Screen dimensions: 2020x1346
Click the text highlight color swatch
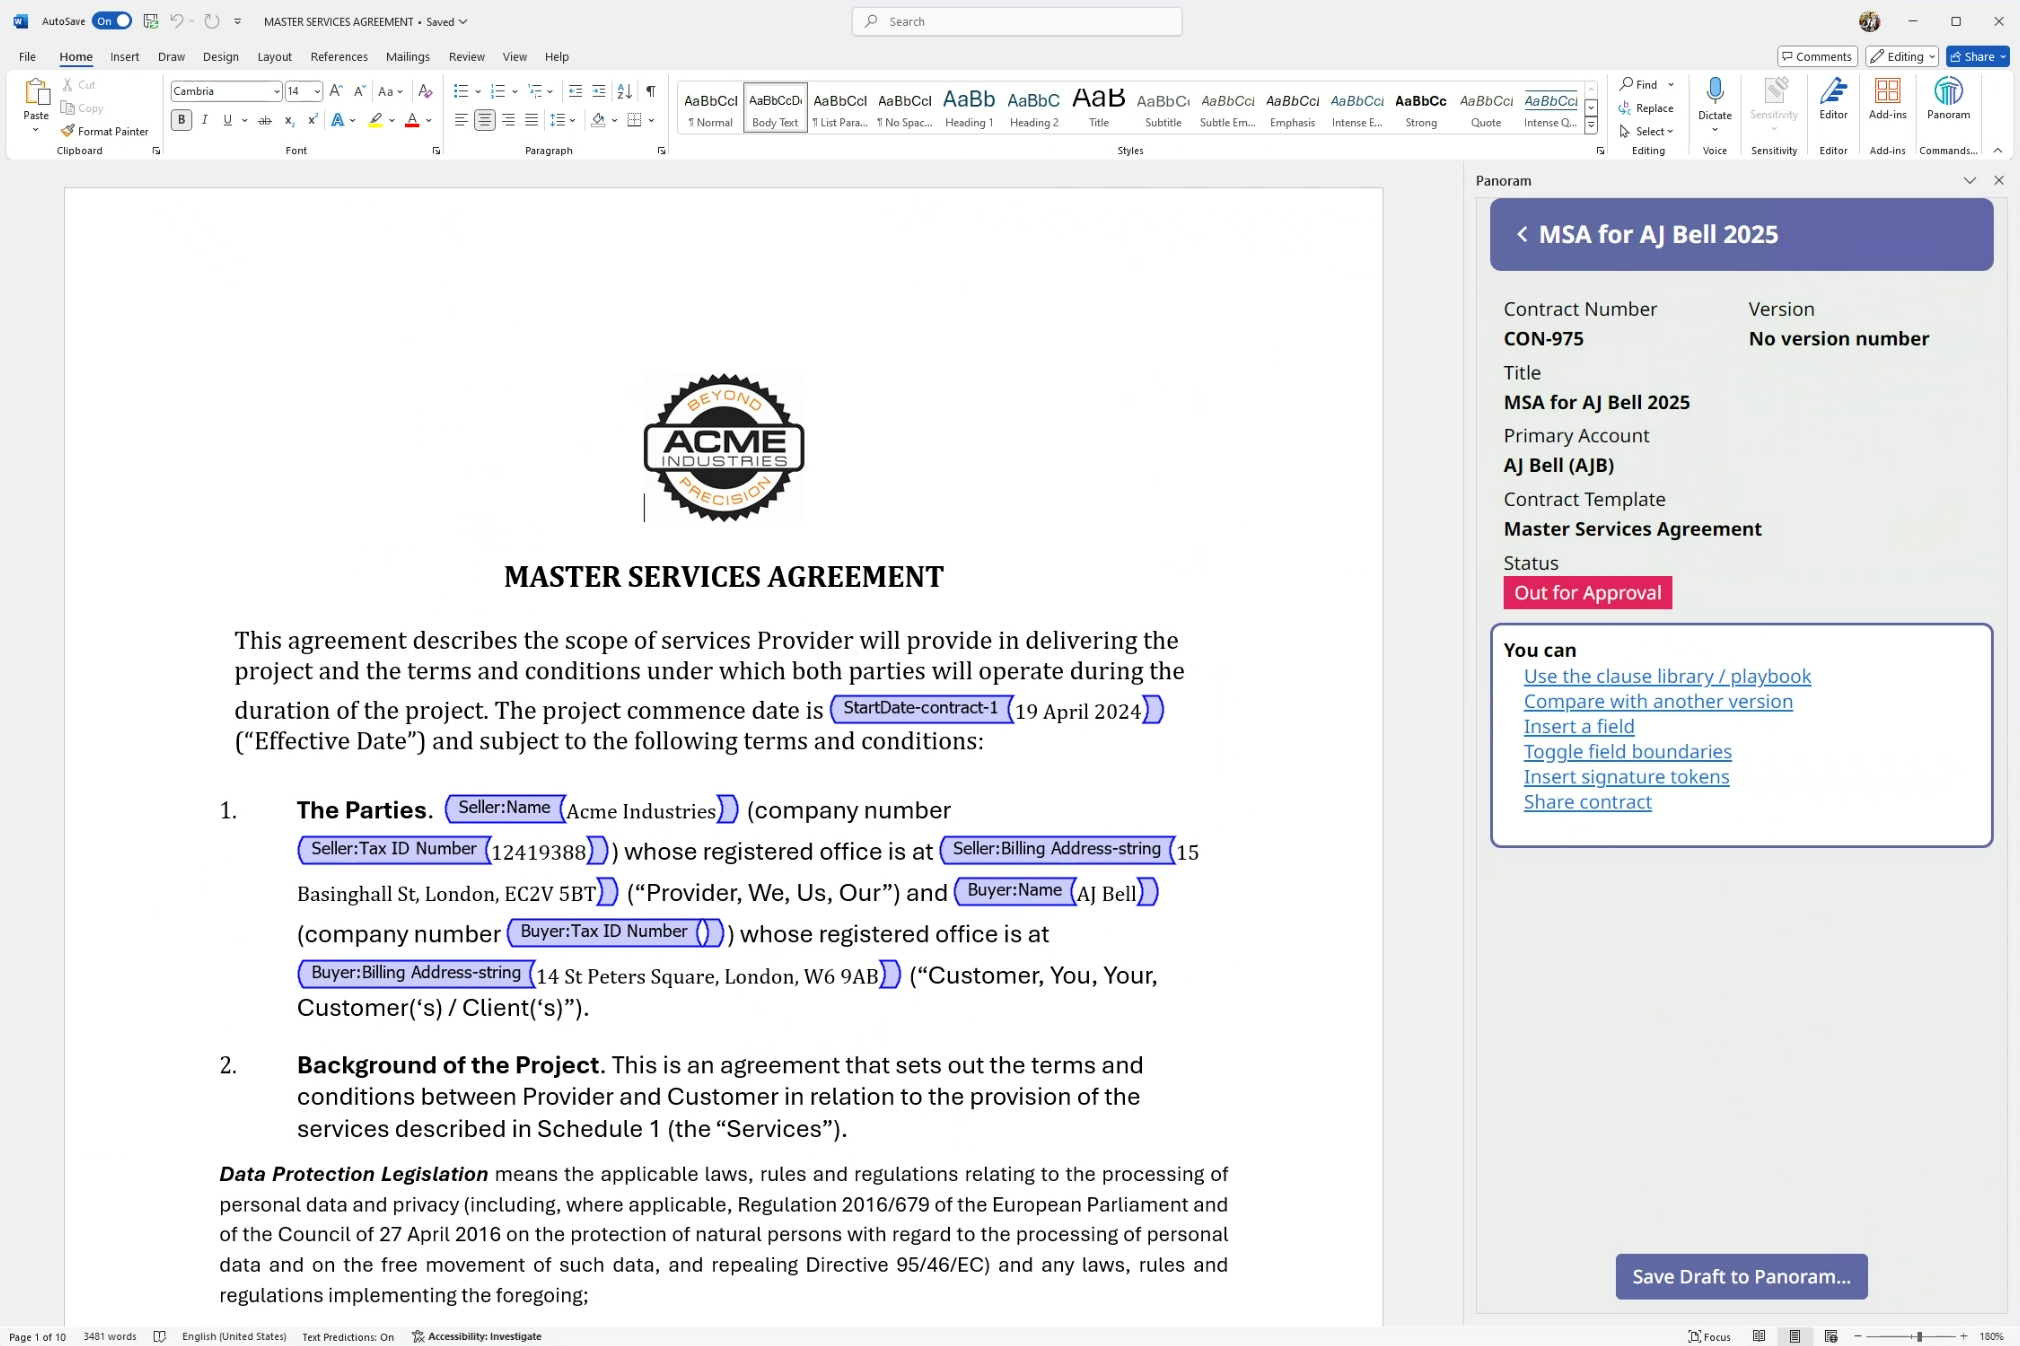[376, 120]
